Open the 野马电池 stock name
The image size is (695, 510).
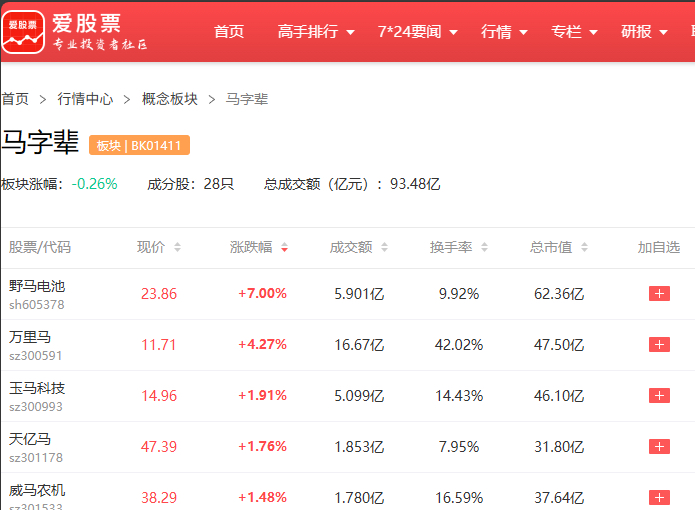37,286
